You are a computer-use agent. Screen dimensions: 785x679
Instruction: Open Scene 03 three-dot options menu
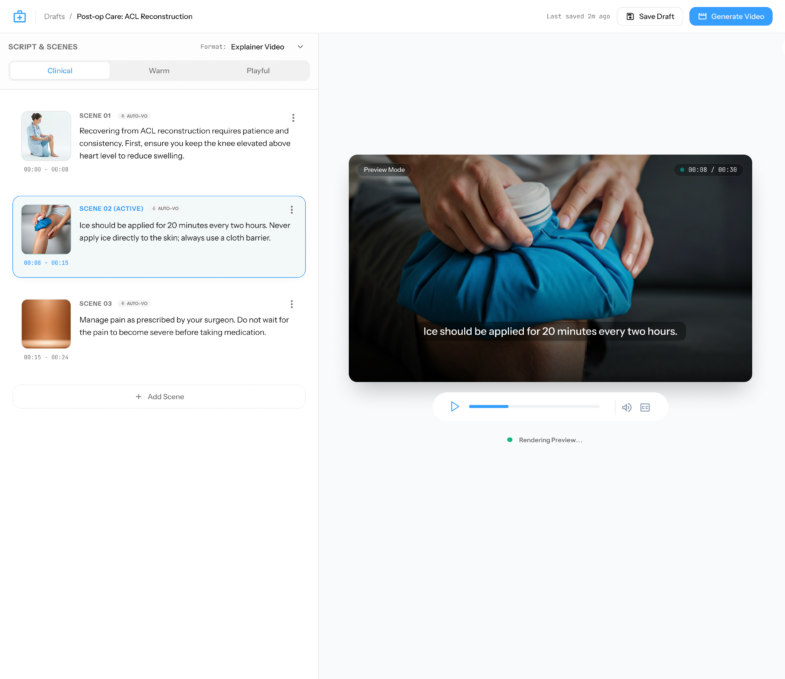click(x=292, y=304)
